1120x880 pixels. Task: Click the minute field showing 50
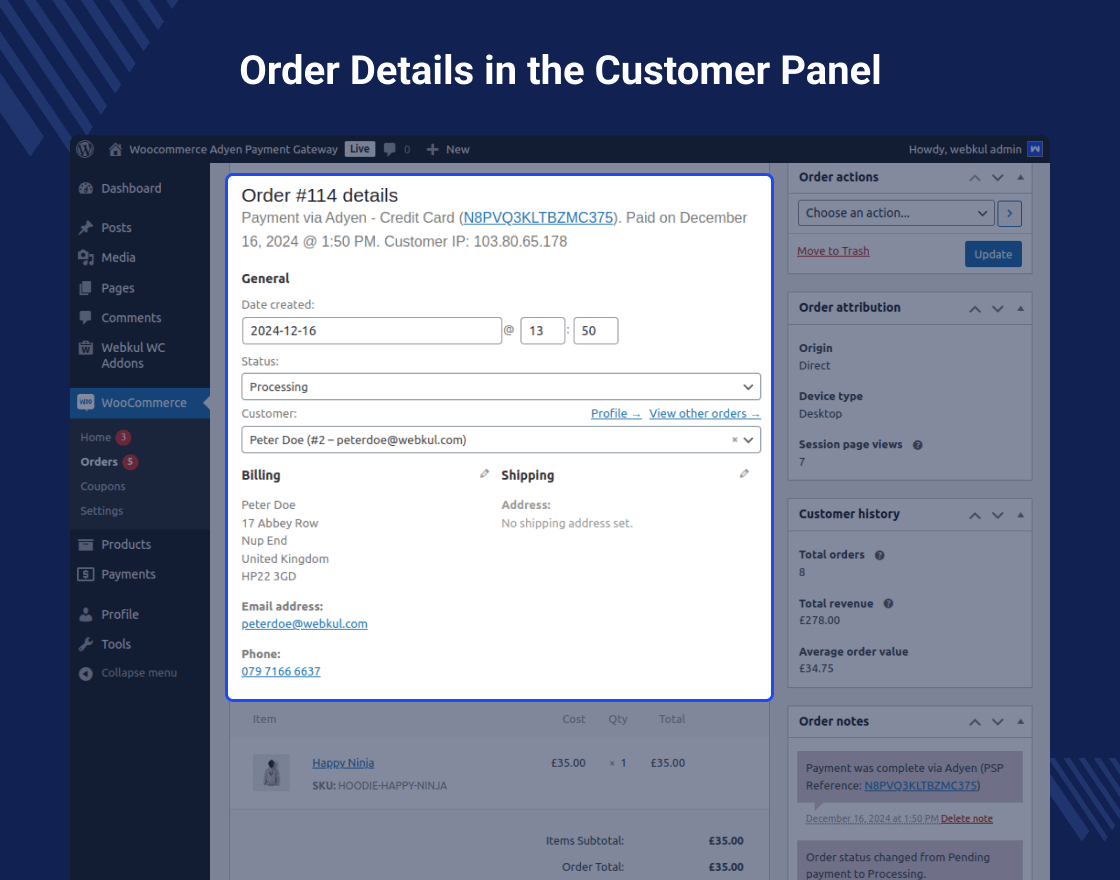pos(596,331)
